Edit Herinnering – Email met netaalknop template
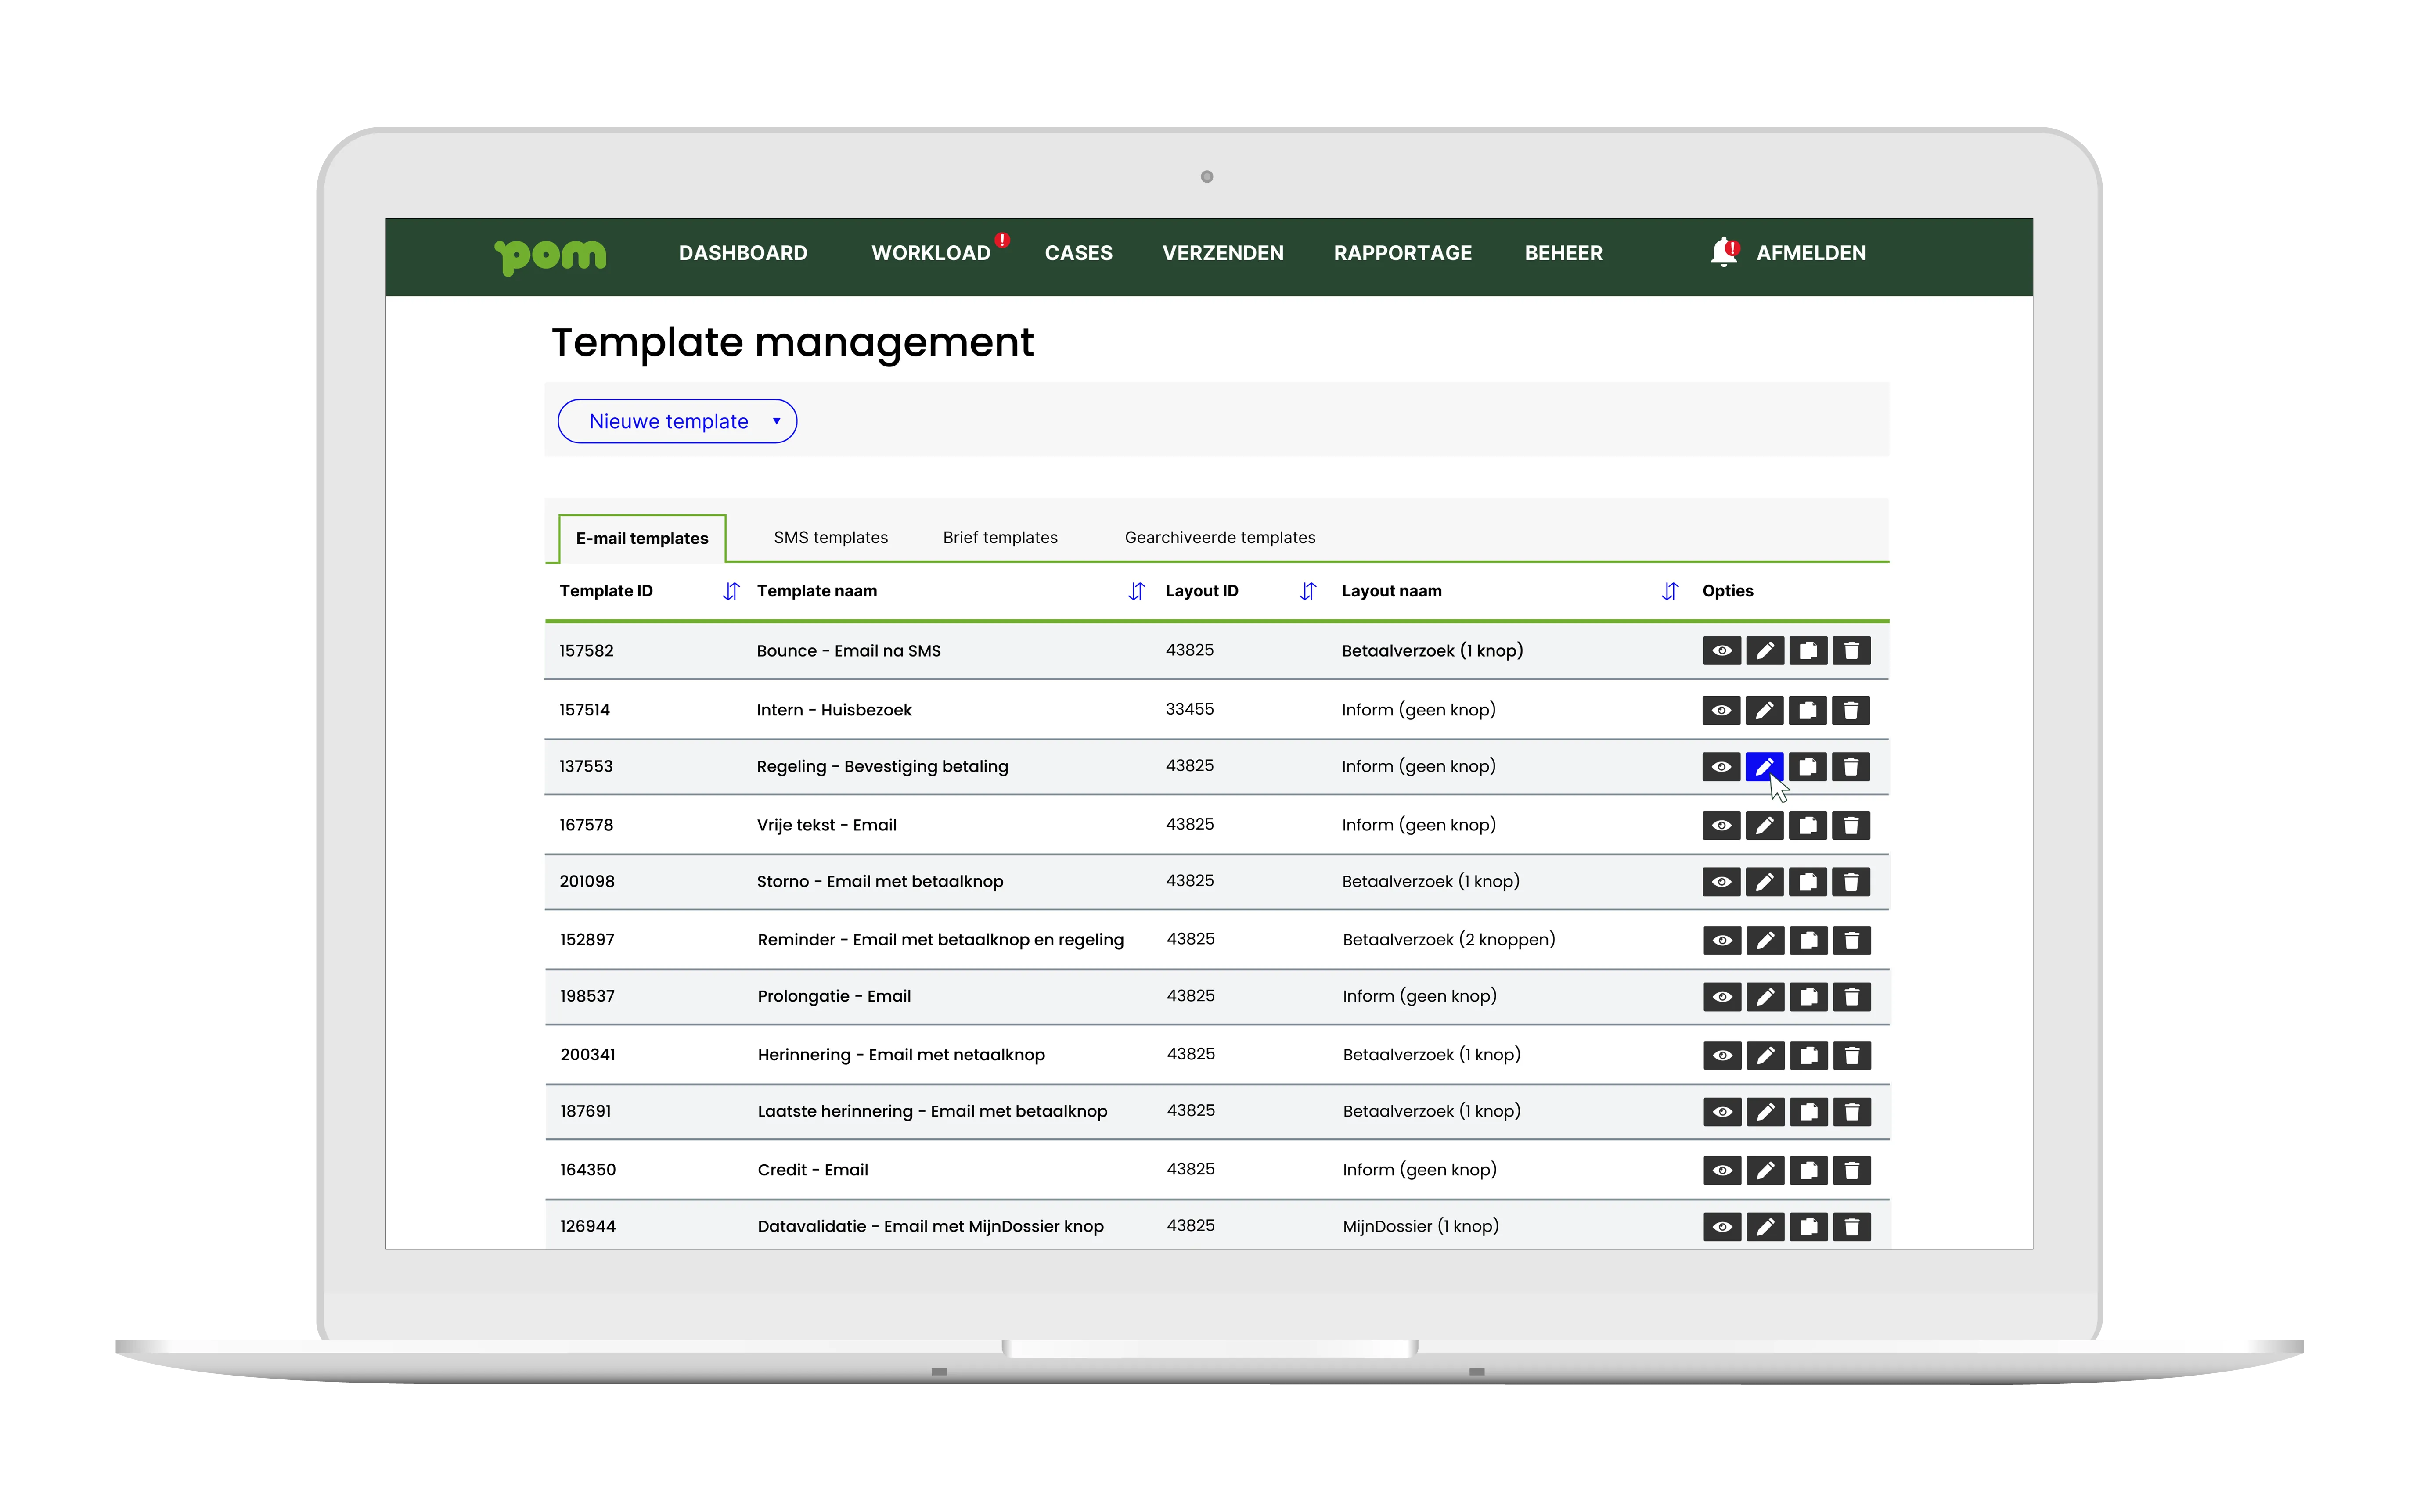 (1766, 1055)
